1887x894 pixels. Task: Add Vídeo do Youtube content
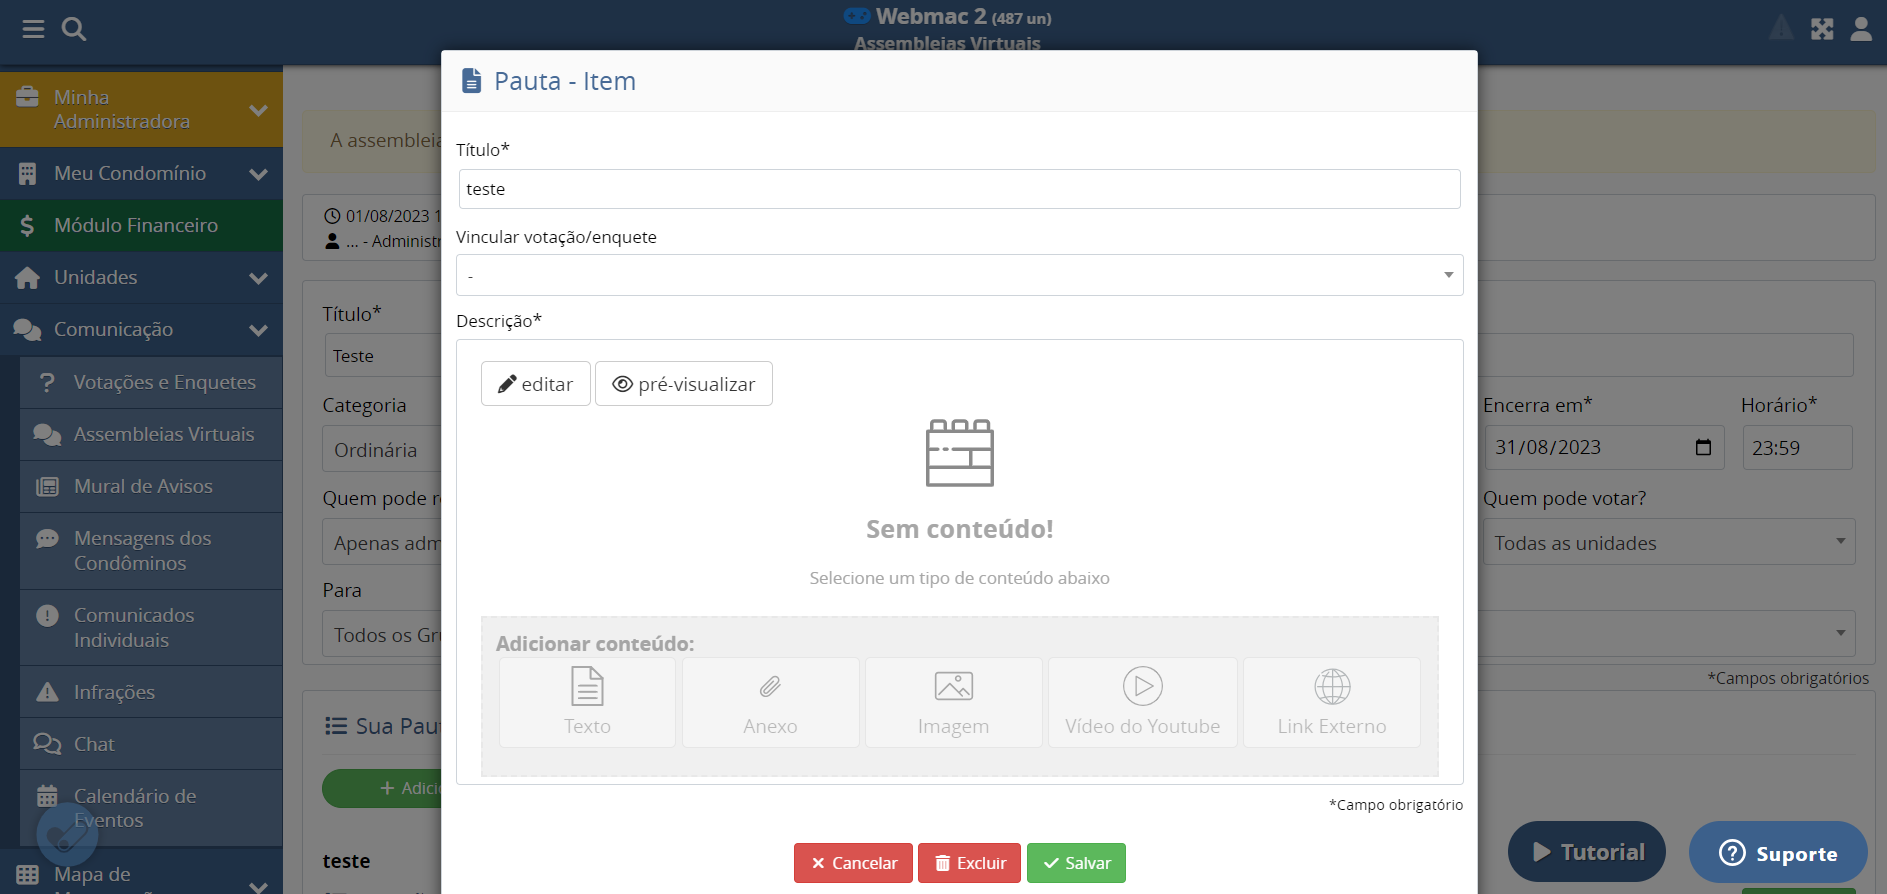pyautogui.click(x=1142, y=702)
